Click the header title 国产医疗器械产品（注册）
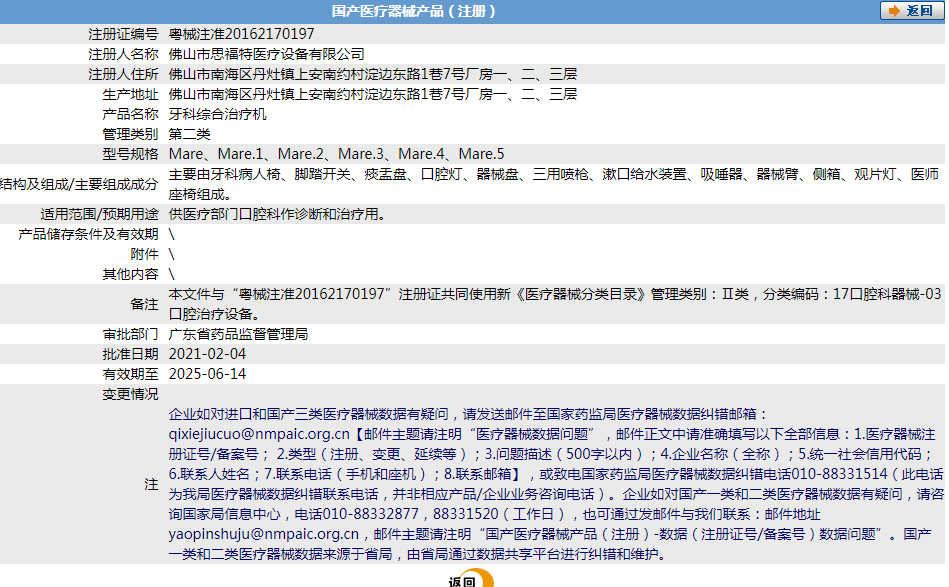Screen dimensions: 949x587 point(414,11)
